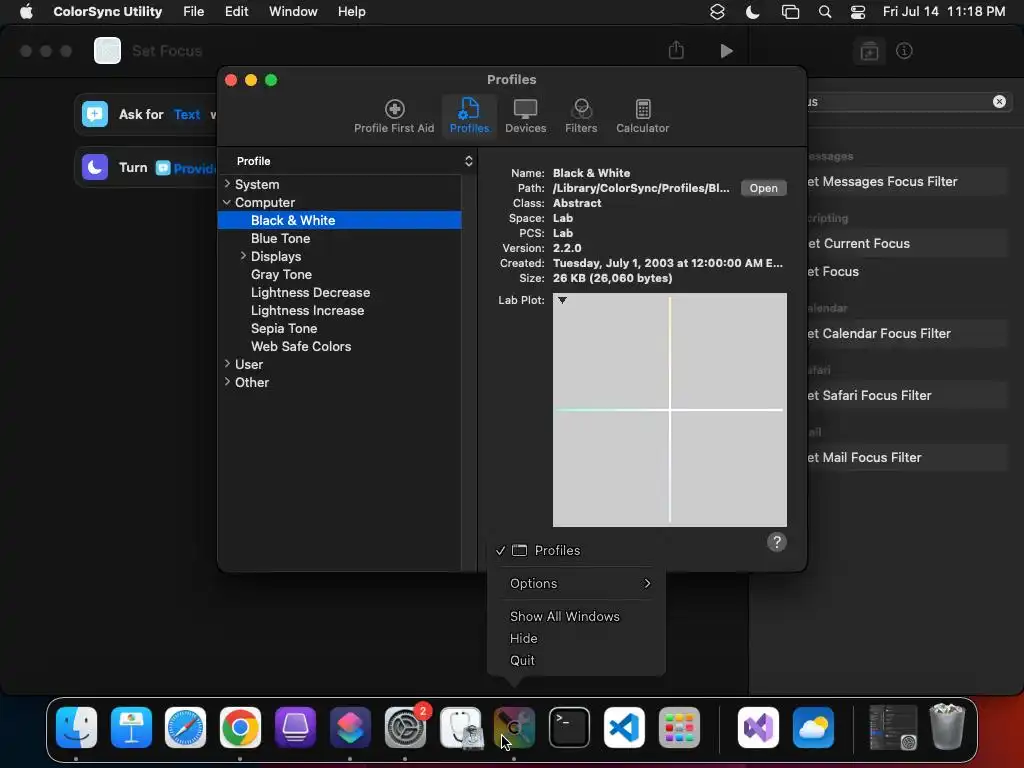Open the Calculator pane
This screenshot has height=768, width=1024.
tap(643, 116)
